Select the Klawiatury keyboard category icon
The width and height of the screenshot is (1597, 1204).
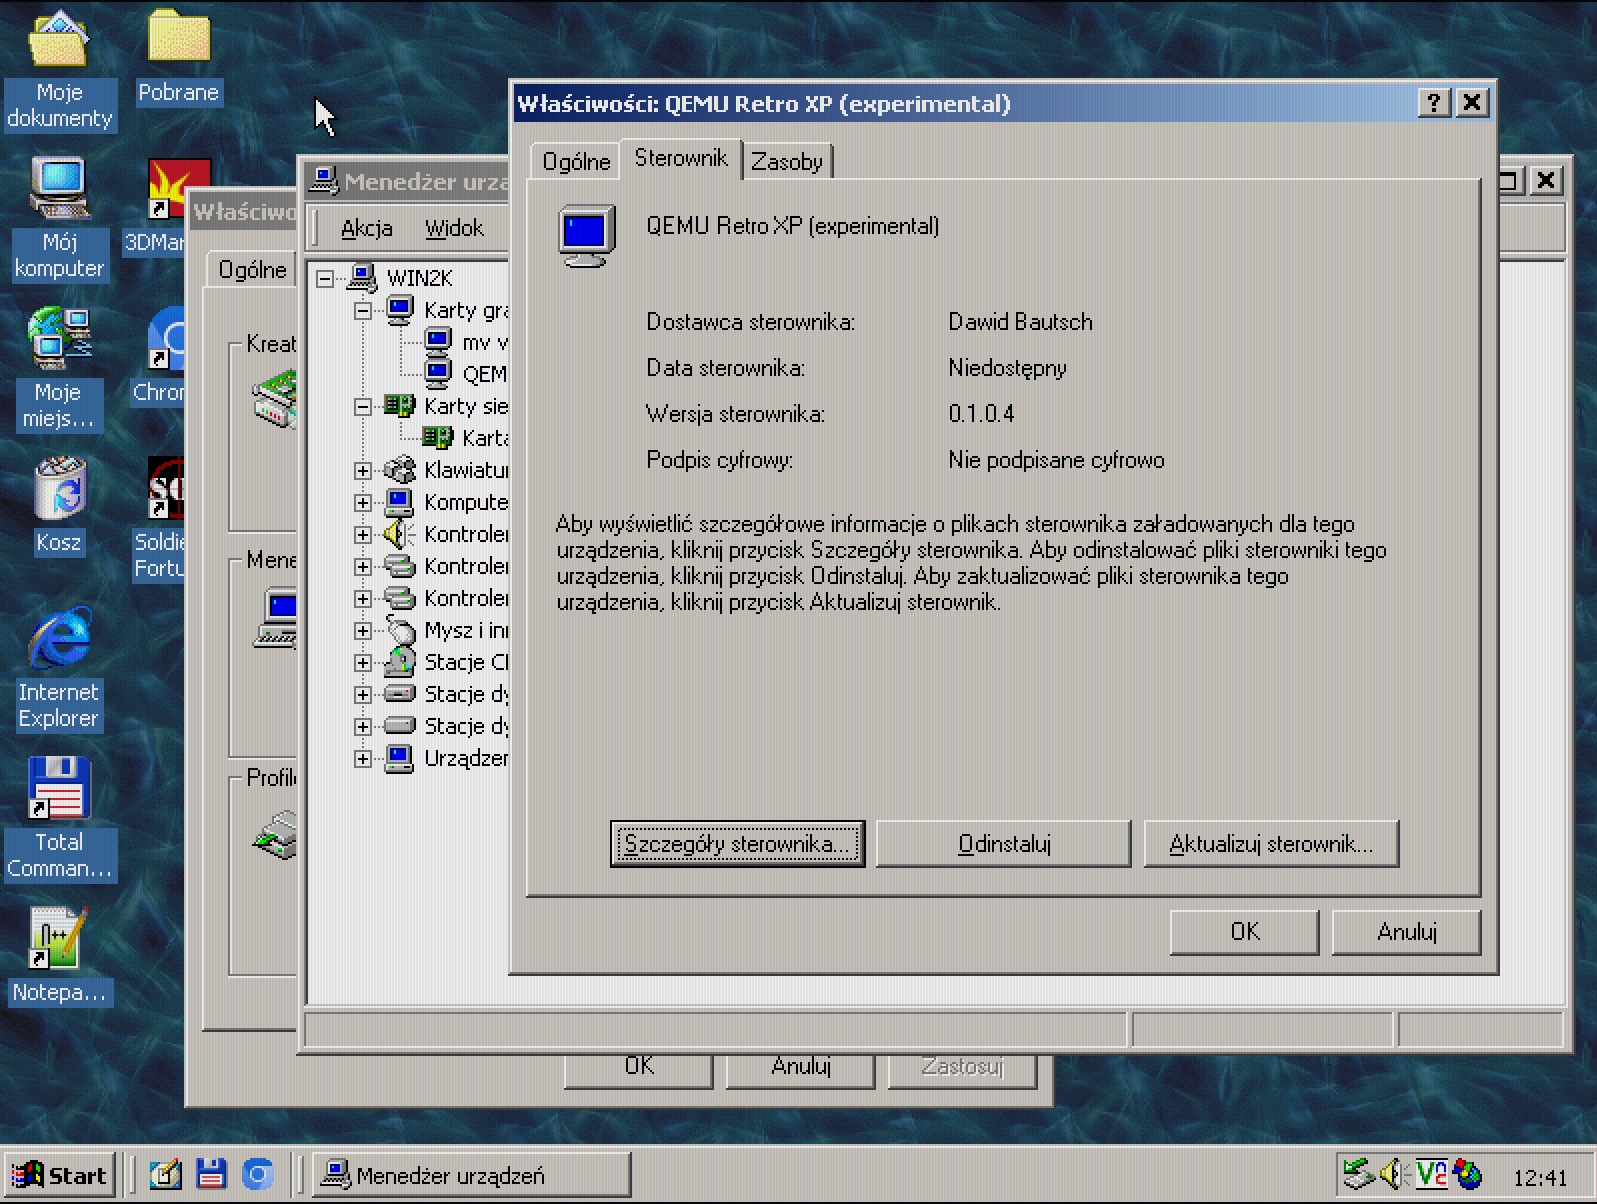[x=399, y=470]
